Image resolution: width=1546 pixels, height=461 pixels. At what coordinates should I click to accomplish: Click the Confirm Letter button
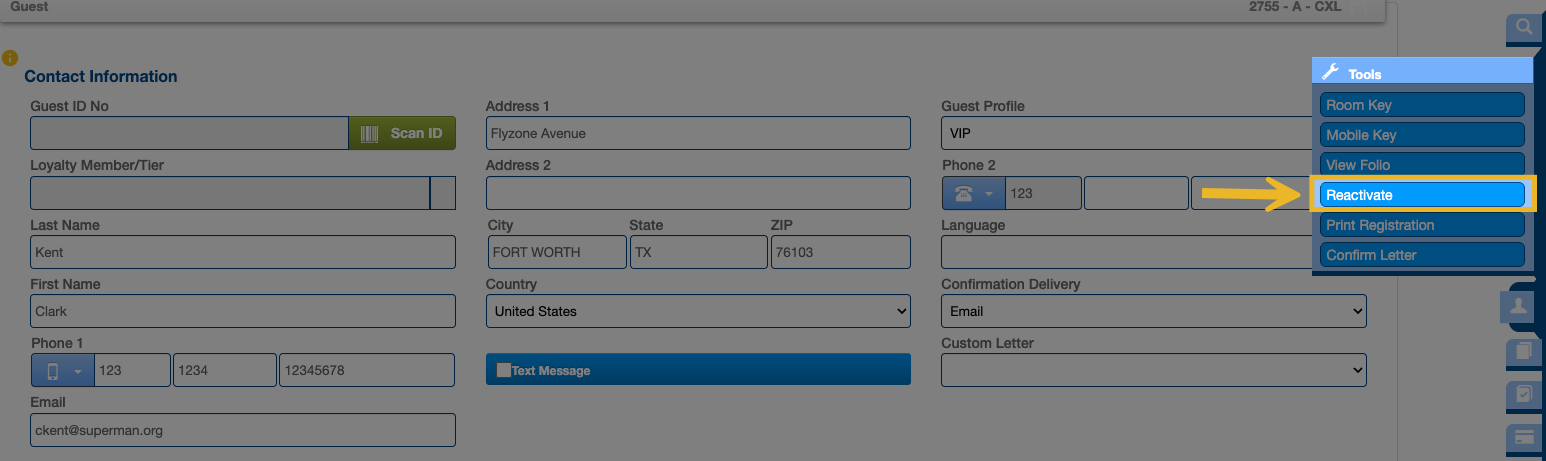pyautogui.click(x=1422, y=255)
